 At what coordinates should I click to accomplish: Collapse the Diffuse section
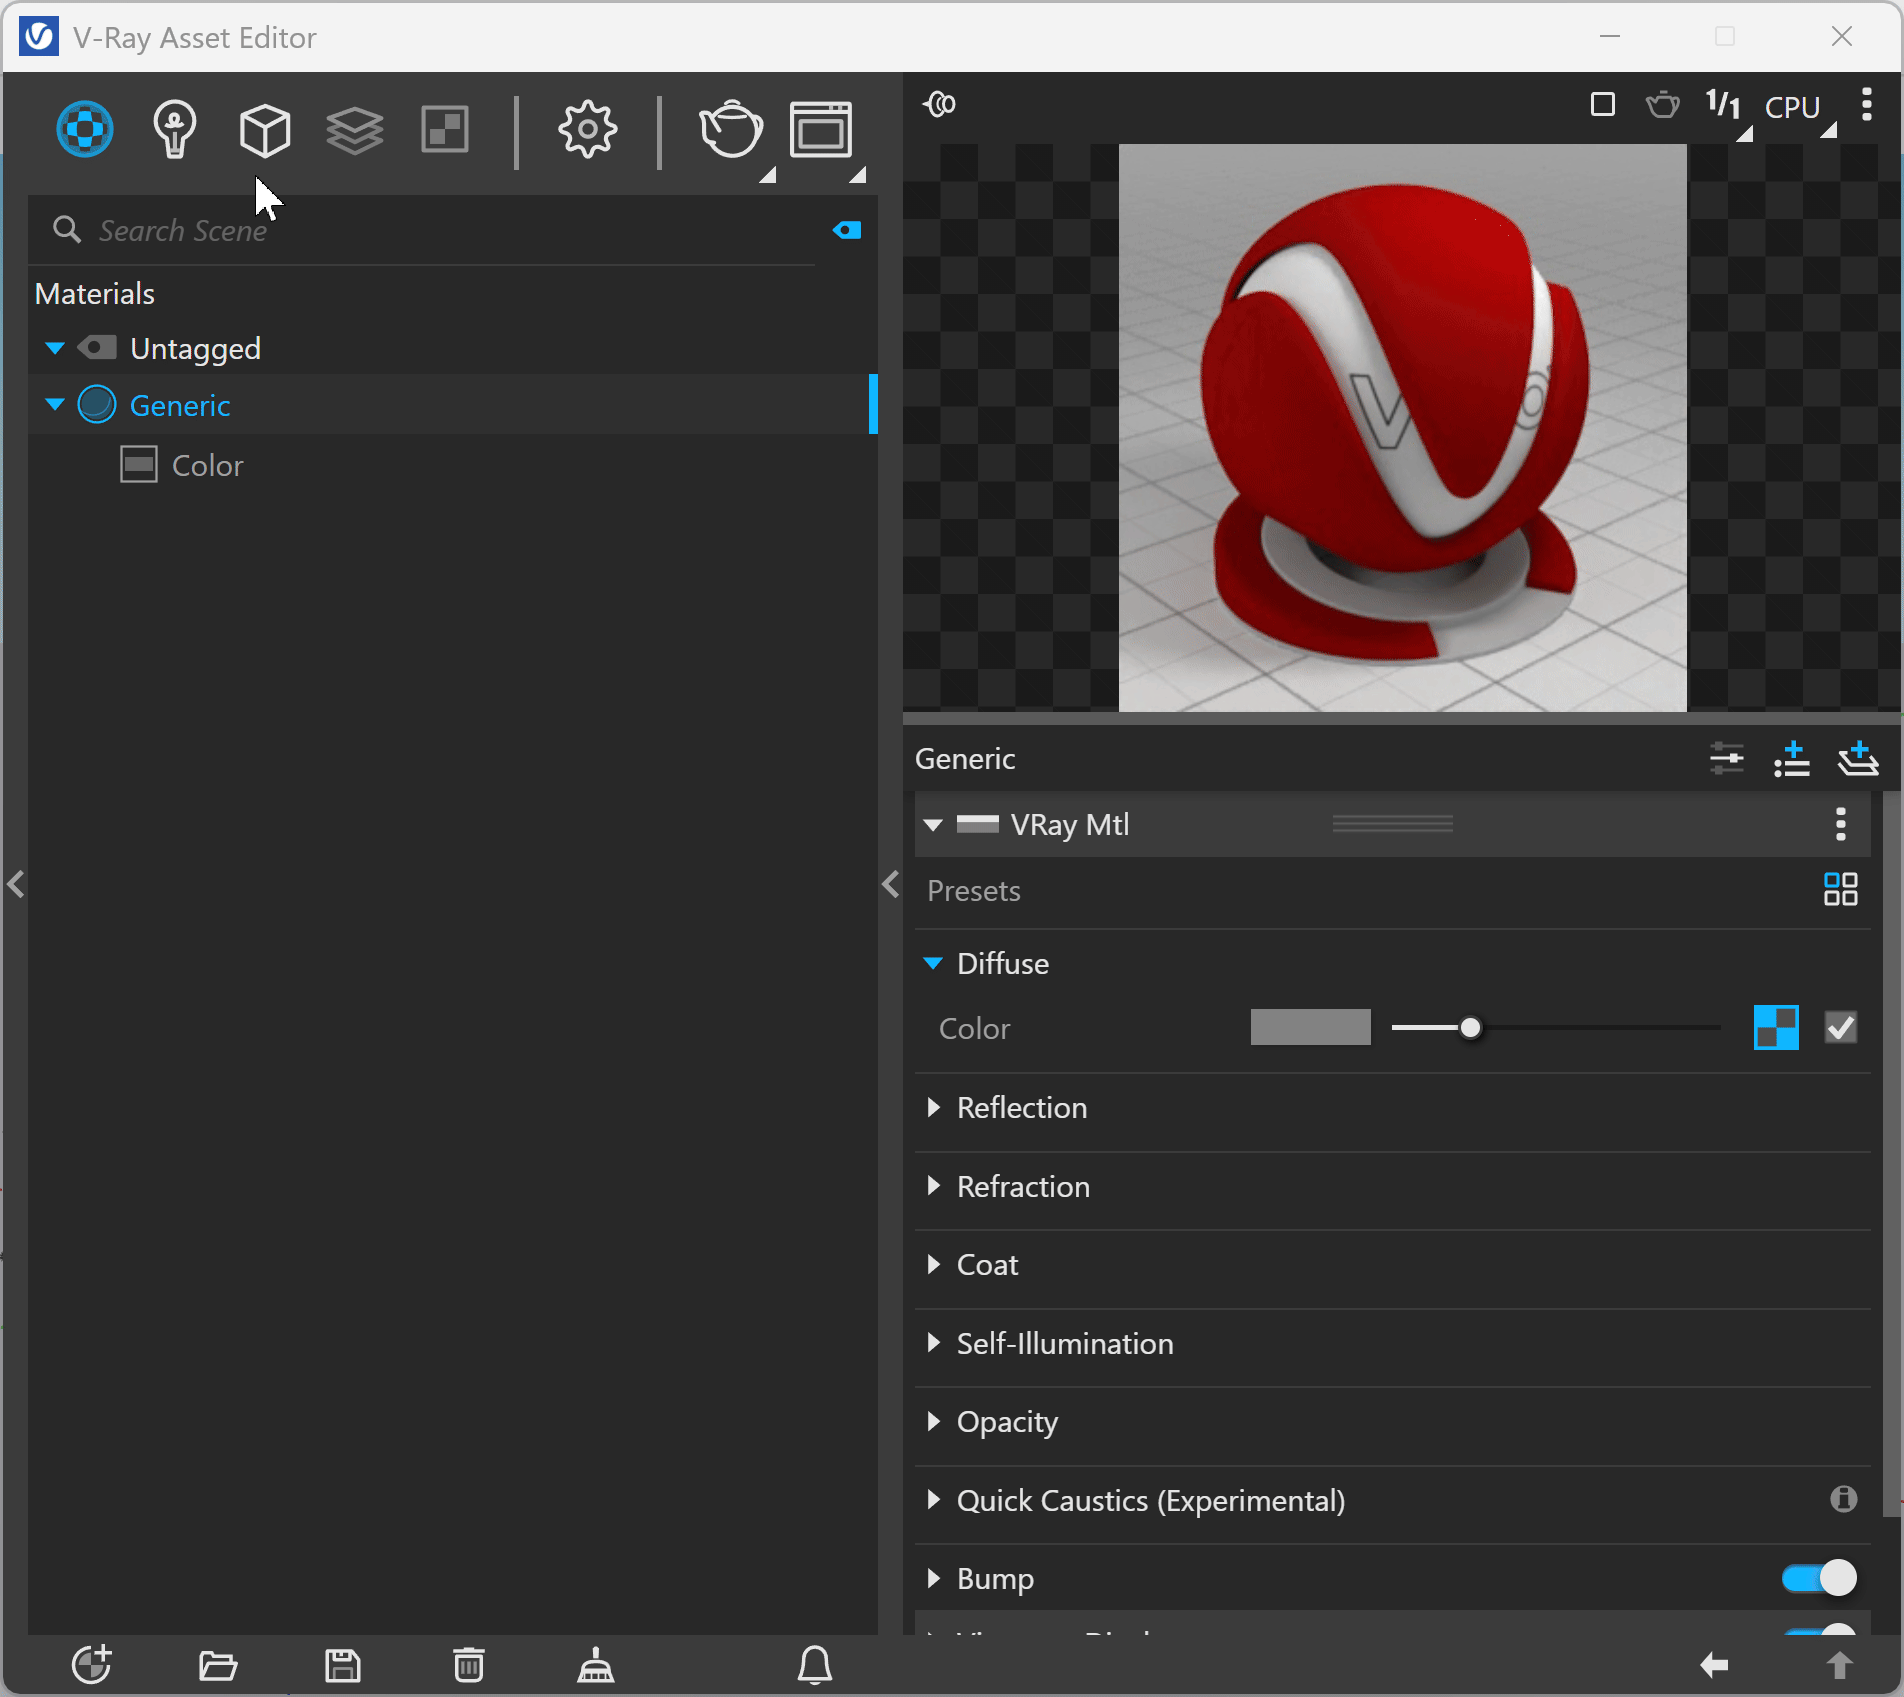[x=933, y=964]
